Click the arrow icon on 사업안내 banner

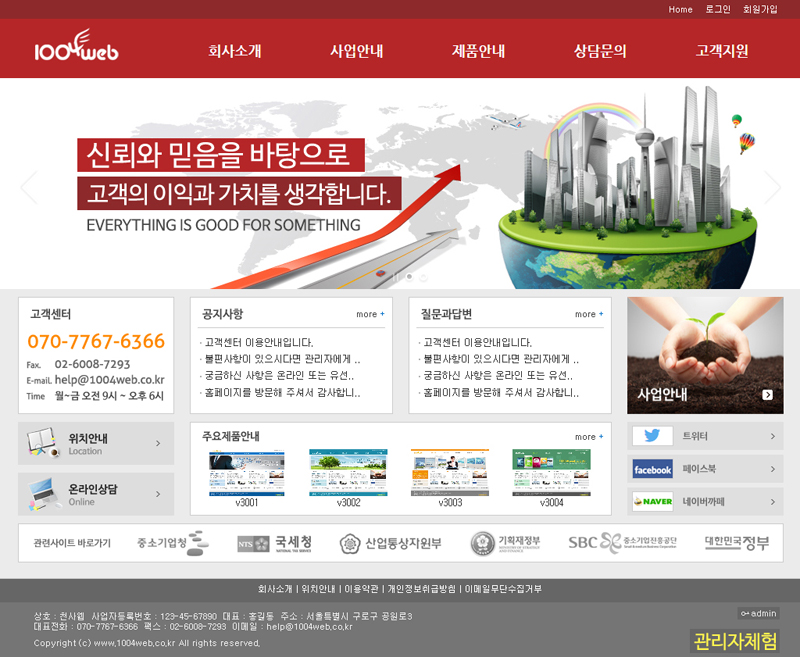(767, 395)
